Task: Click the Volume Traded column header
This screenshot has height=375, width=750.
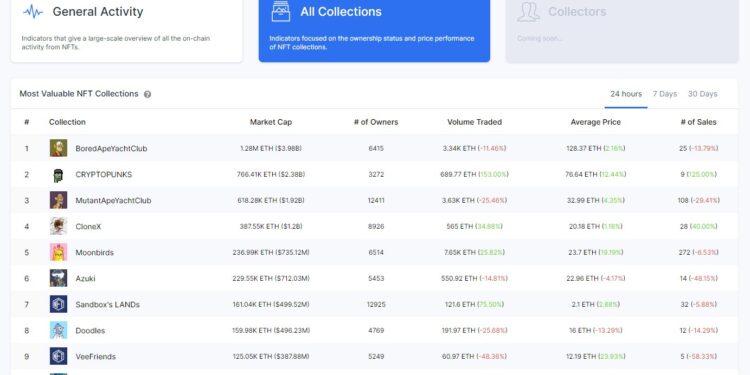Action: pyautogui.click(x=474, y=122)
